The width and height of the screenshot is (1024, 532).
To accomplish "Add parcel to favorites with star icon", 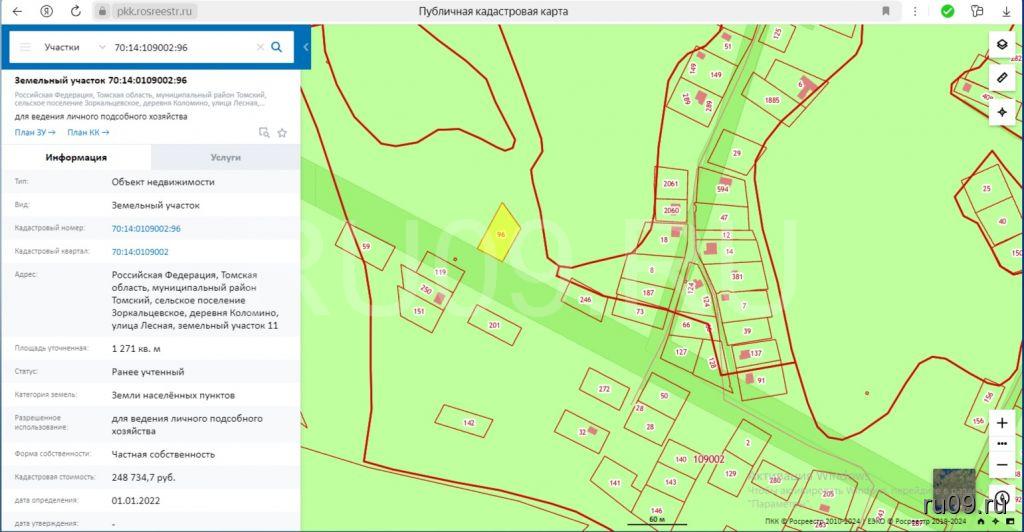I will pos(282,132).
